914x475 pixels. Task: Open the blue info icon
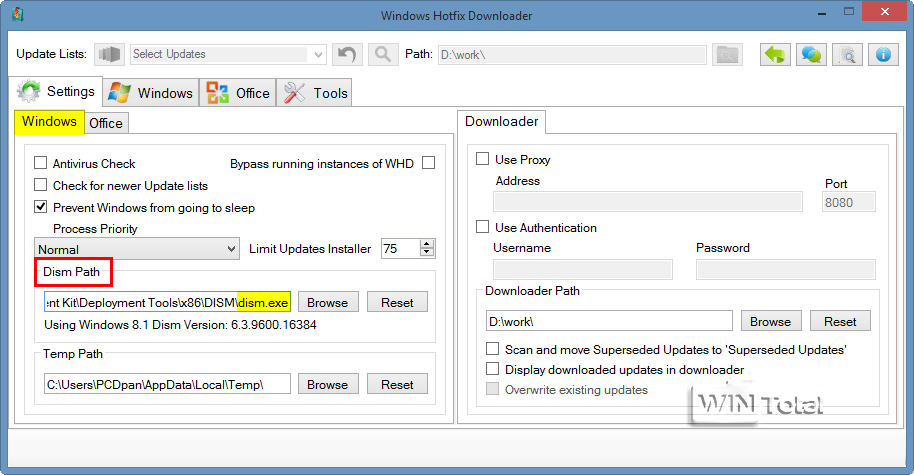click(884, 55)
